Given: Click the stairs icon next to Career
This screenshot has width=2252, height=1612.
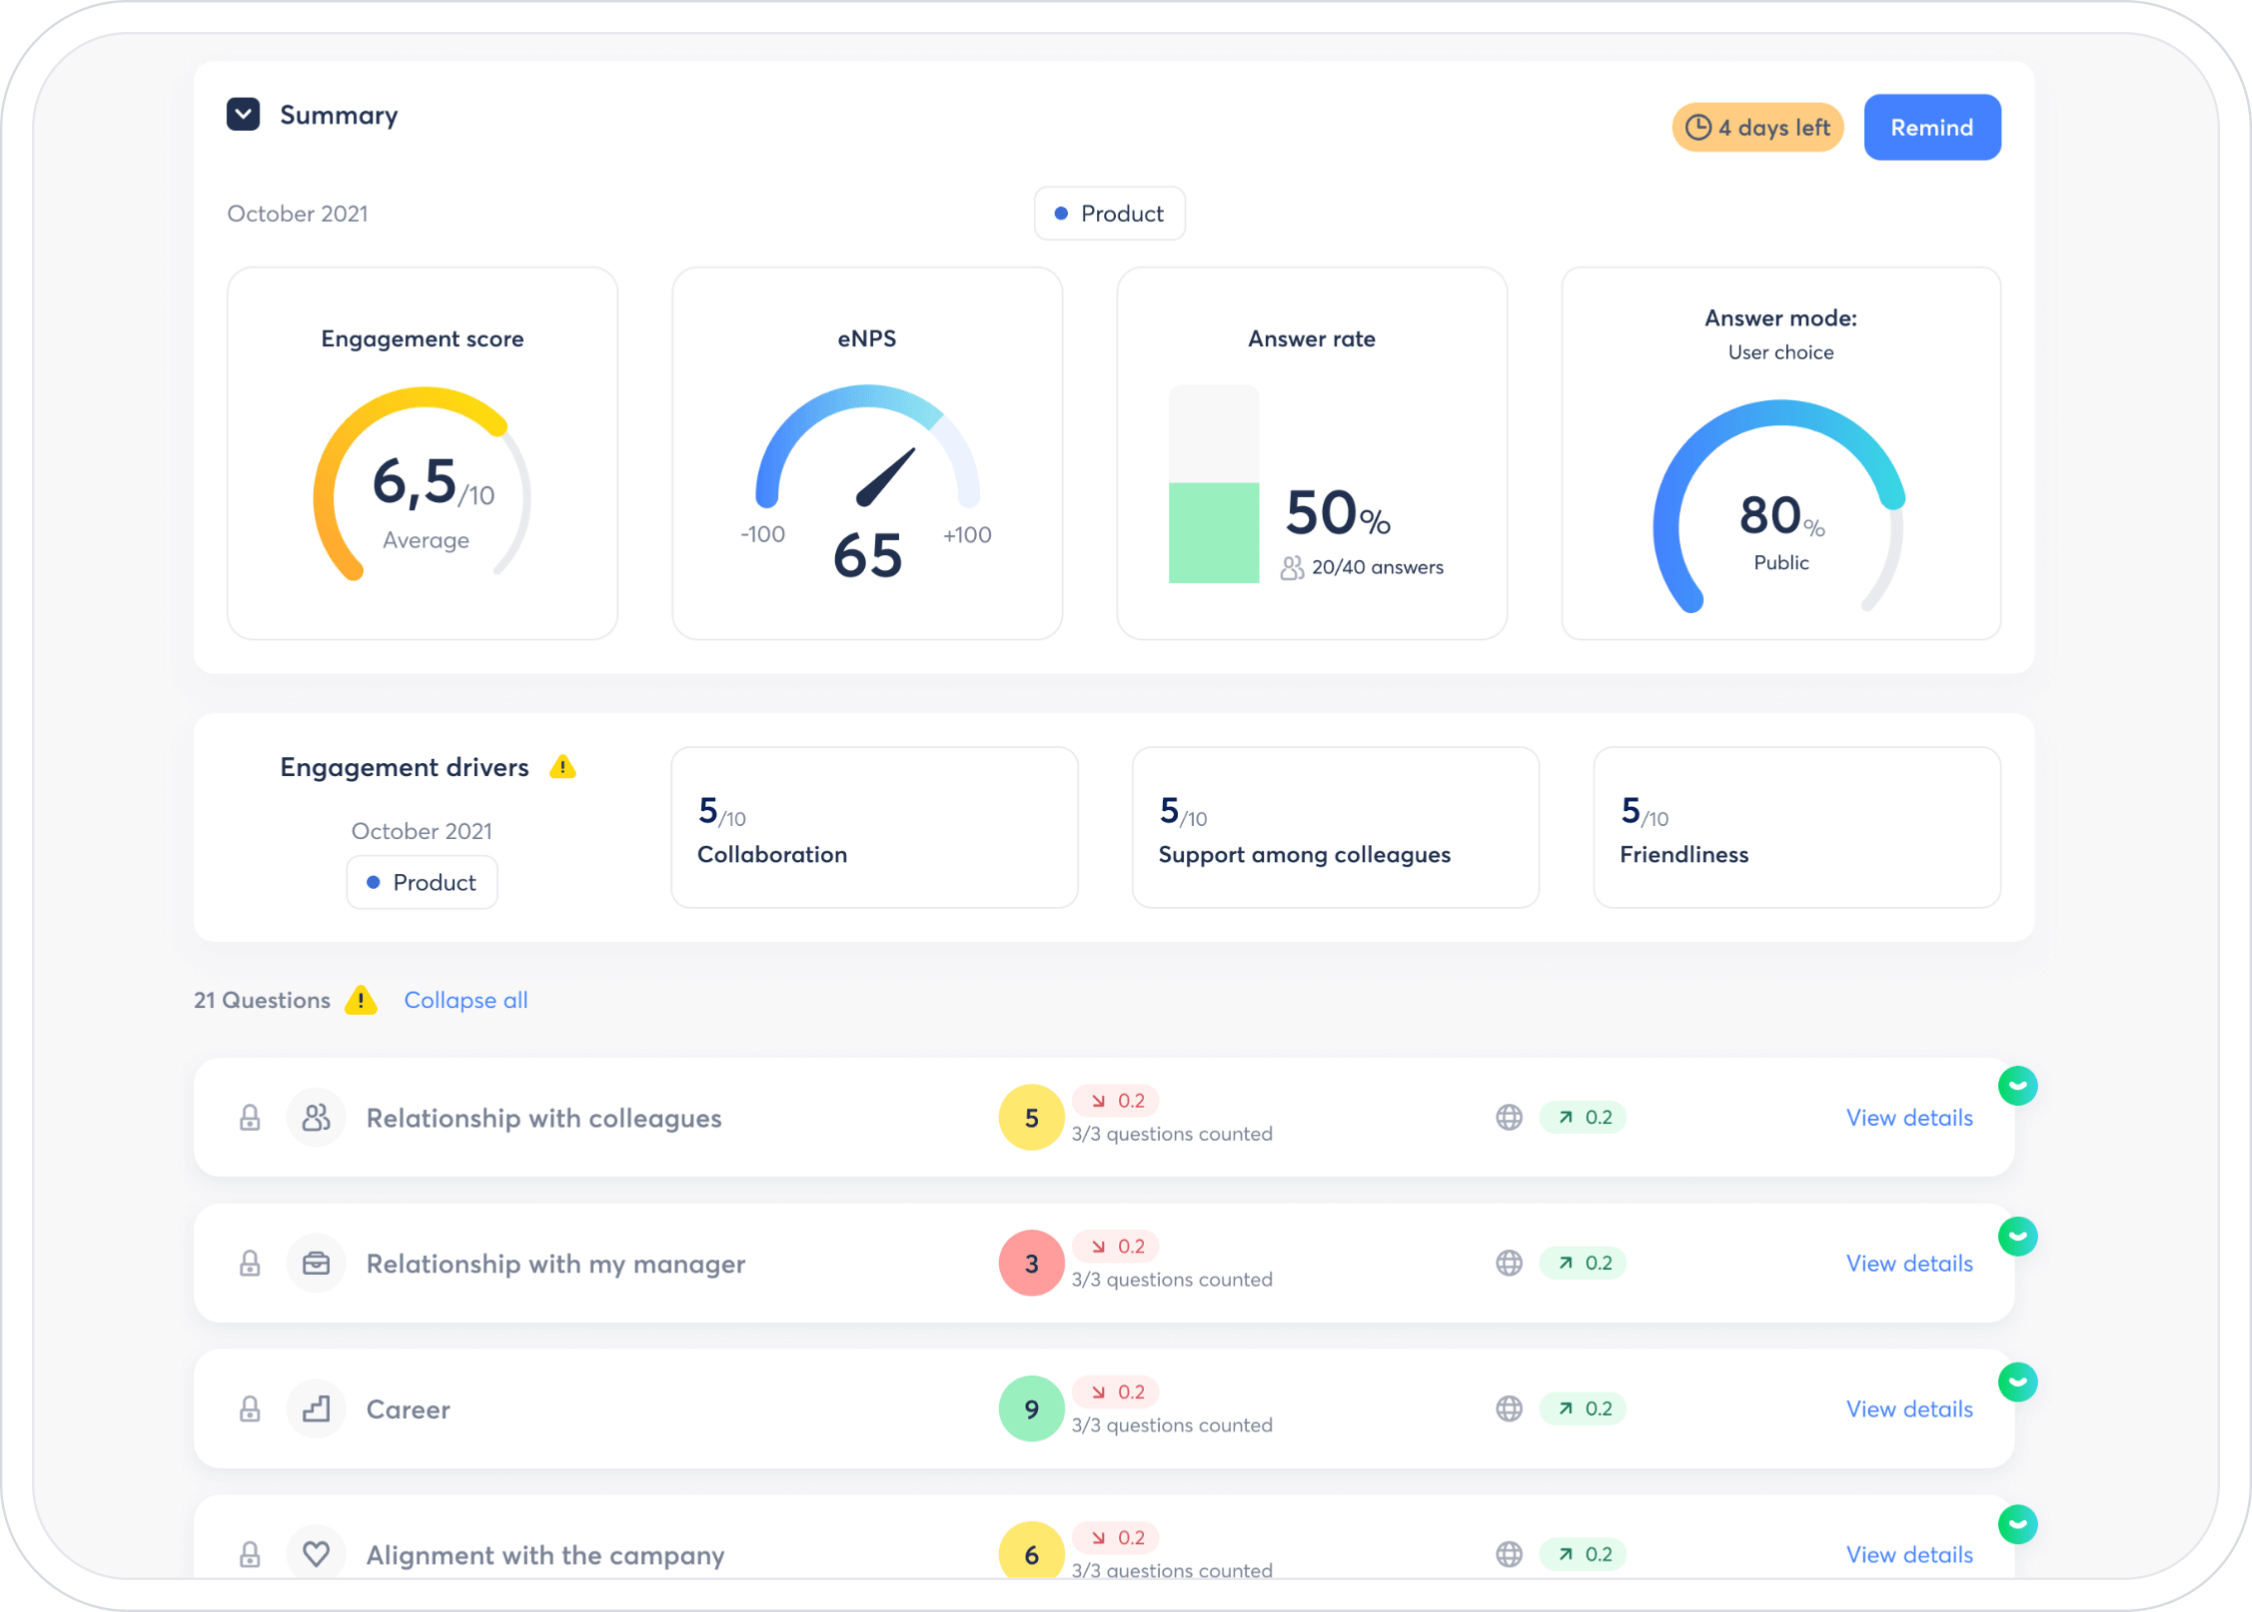Looking at the screenshot, I should tap(316, 1409).
